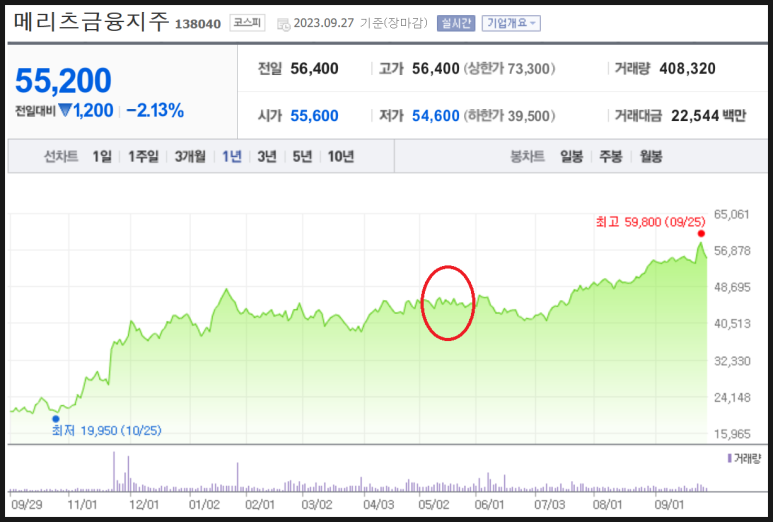Click the 24,148 y-axis label
The height and width of the screenshot is (522, 773).
click(732, 398)
